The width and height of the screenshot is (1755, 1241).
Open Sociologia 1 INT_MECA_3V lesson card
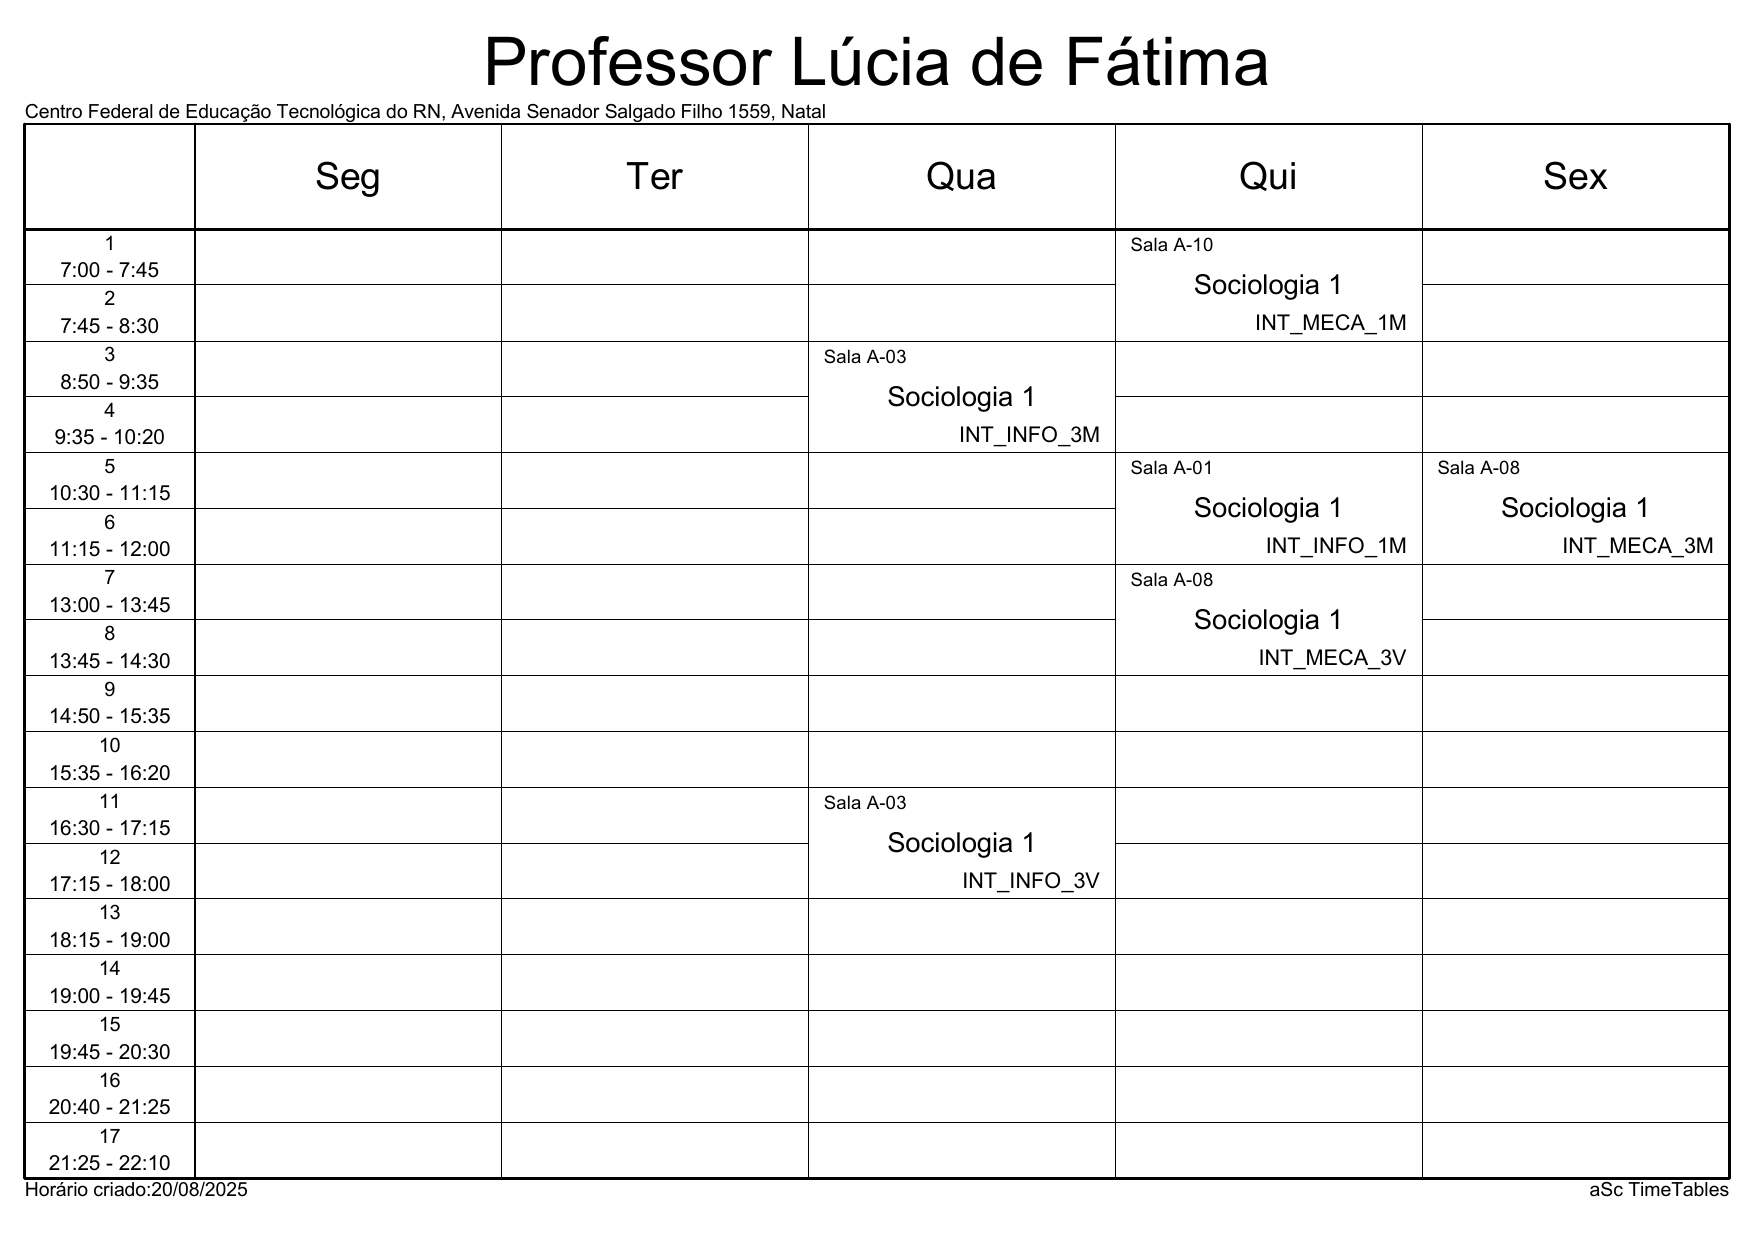[1268, 621]
